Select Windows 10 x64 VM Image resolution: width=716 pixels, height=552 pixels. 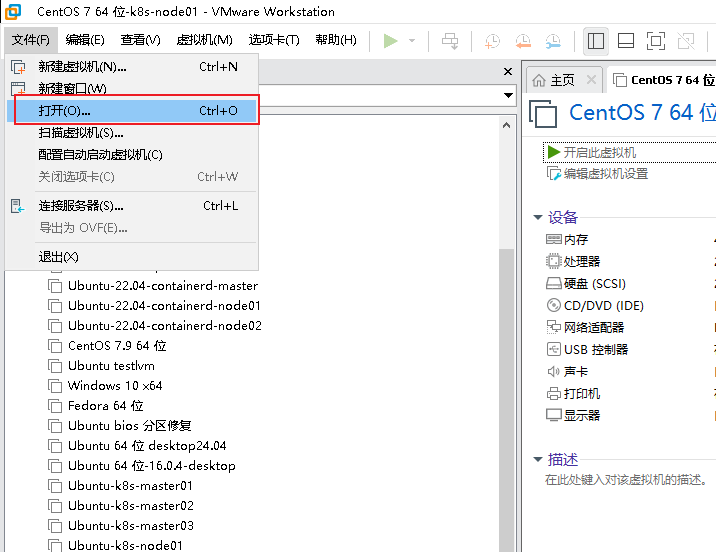105,386
